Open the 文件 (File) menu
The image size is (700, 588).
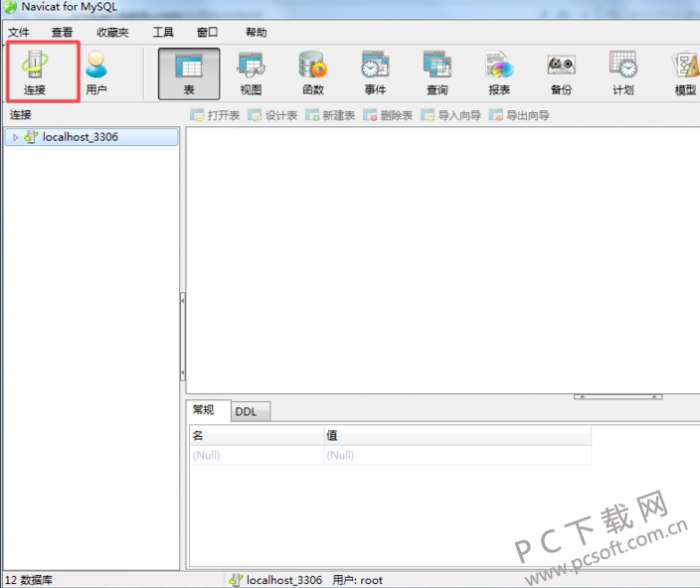click(19, 32)
